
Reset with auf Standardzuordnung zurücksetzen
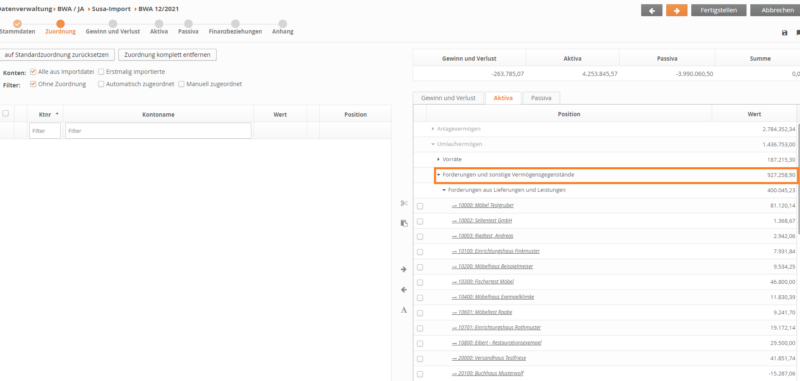click(57, 55)
